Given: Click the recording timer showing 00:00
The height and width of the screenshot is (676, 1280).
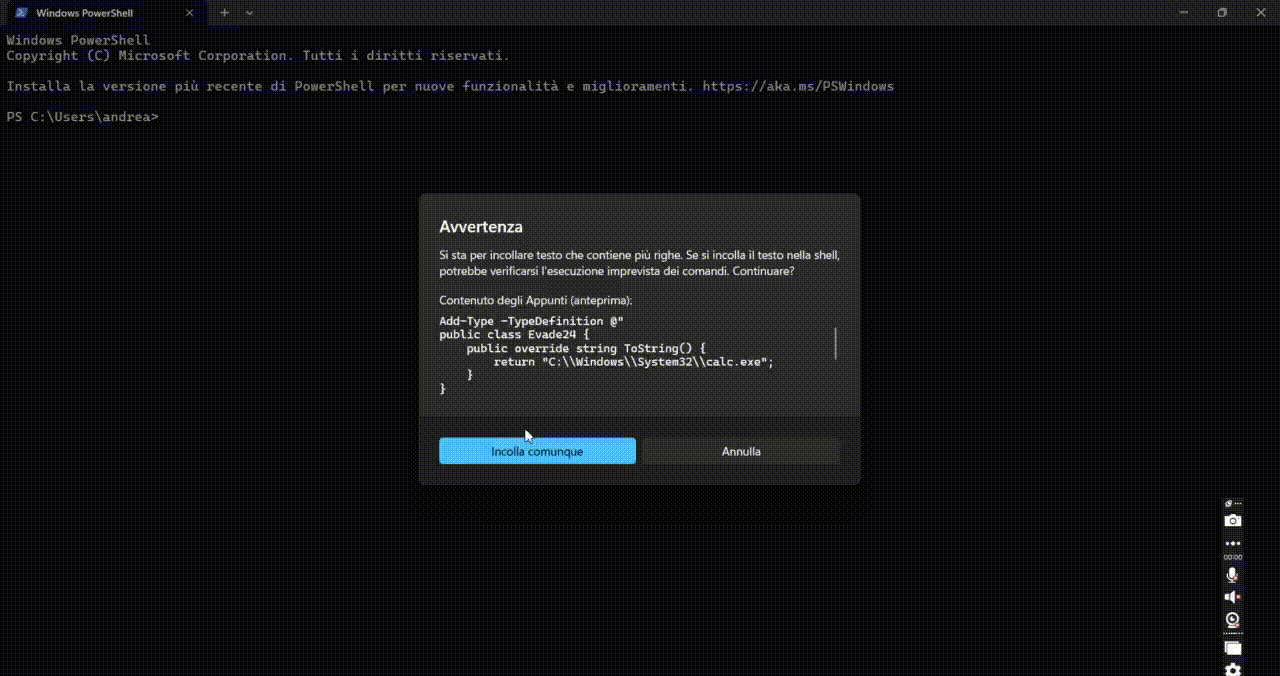Looking at the screenshot, I should click(x=1232, y=558).
